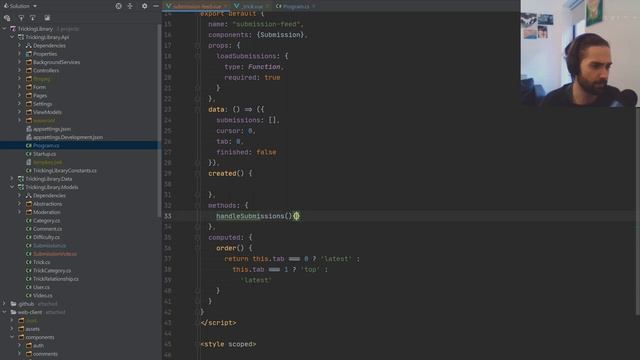Select the assets folder in web-client
This screenshot has height=360, width=640.
[33, 329]
